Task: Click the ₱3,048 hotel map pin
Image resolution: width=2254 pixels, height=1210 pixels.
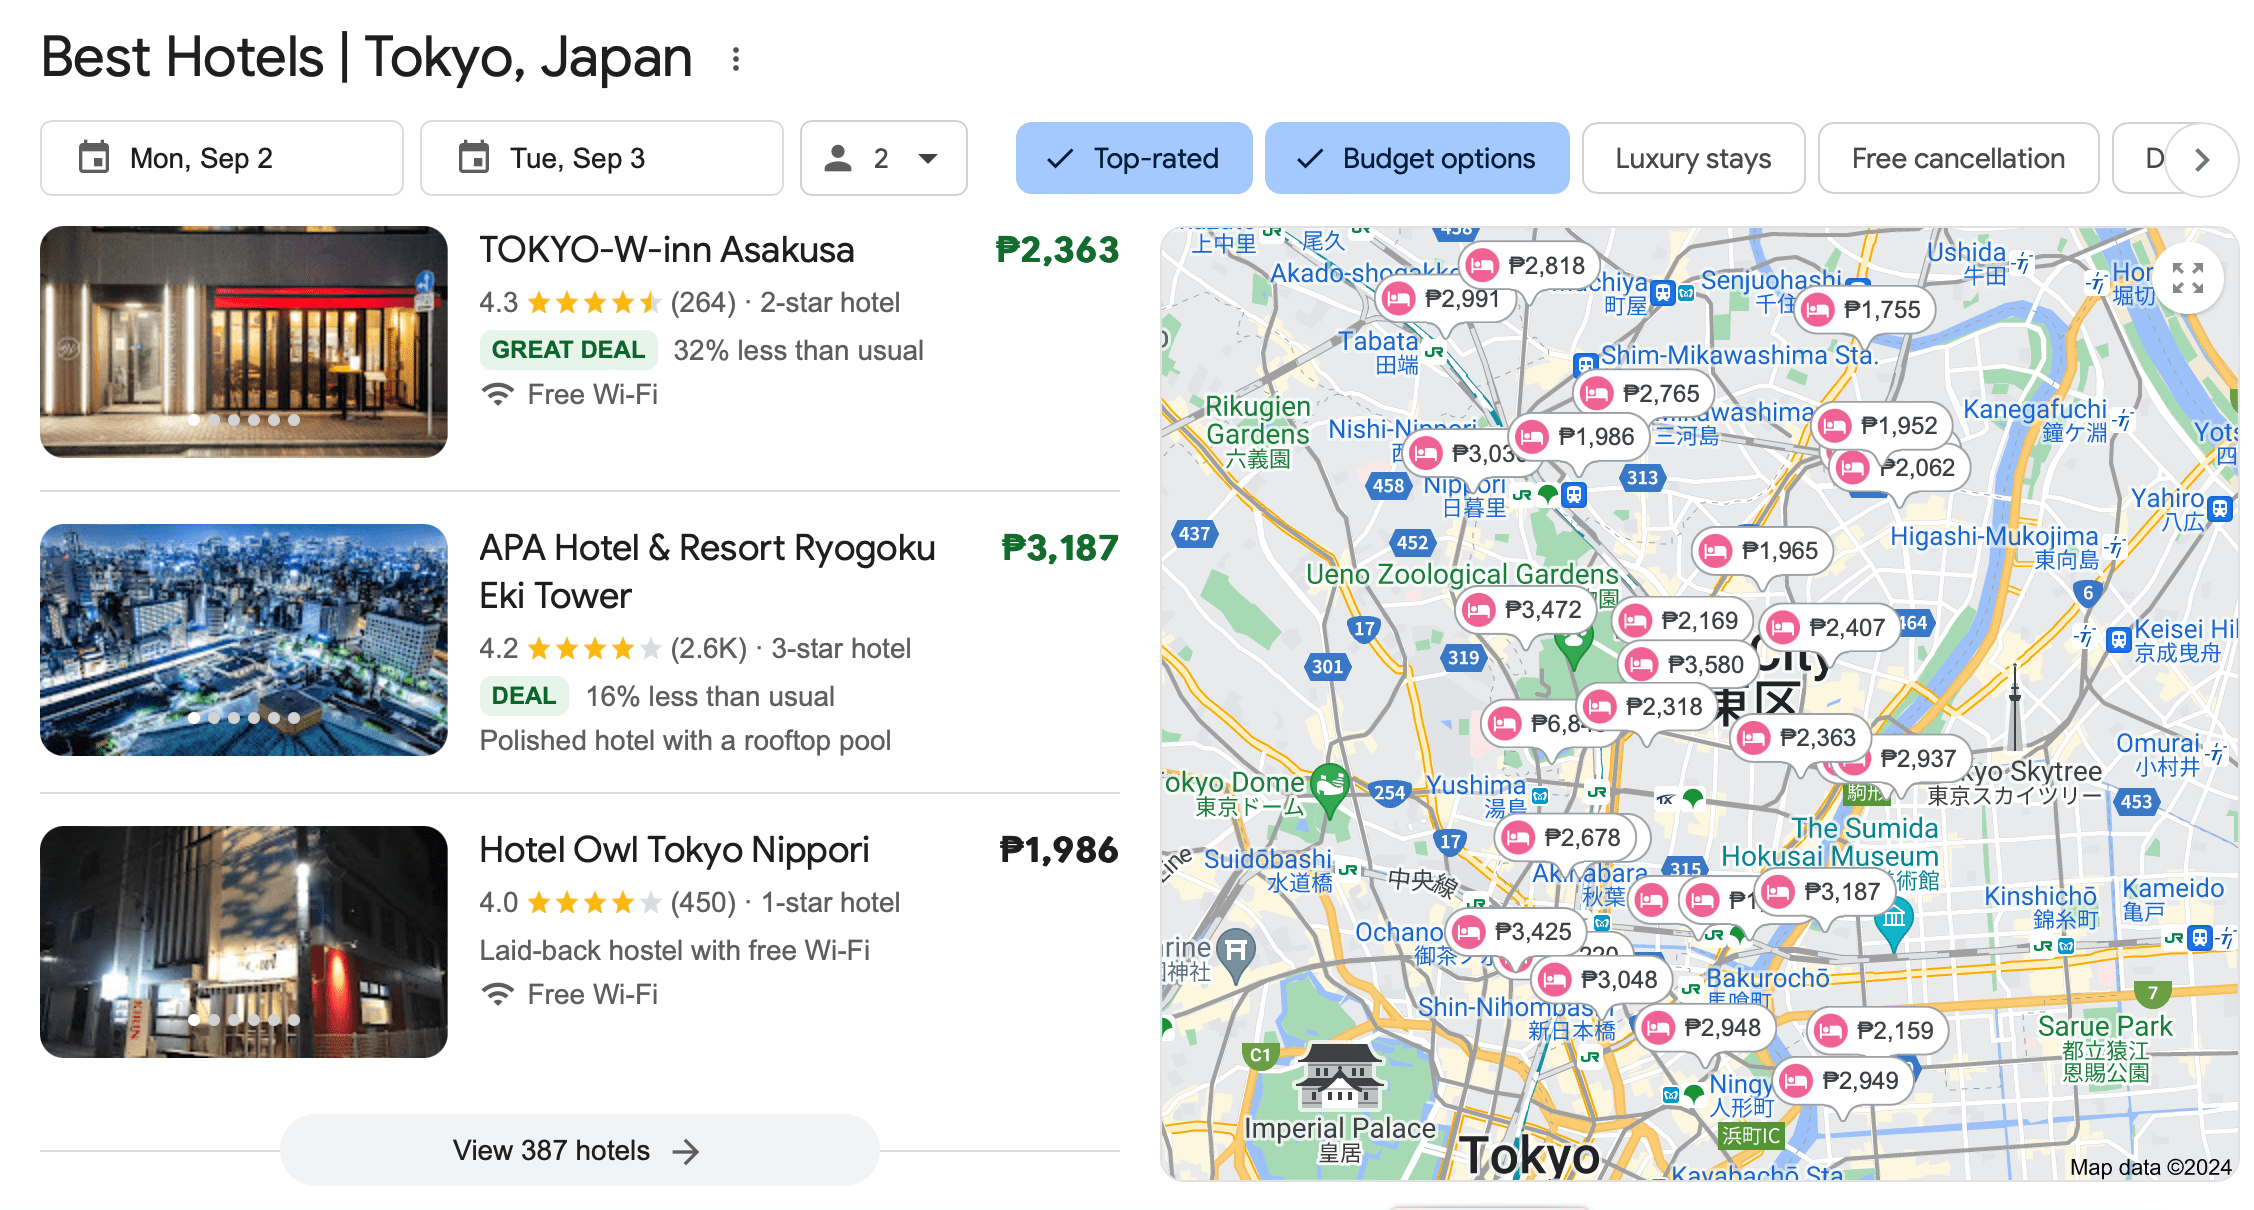Action: pos(1602,980)
